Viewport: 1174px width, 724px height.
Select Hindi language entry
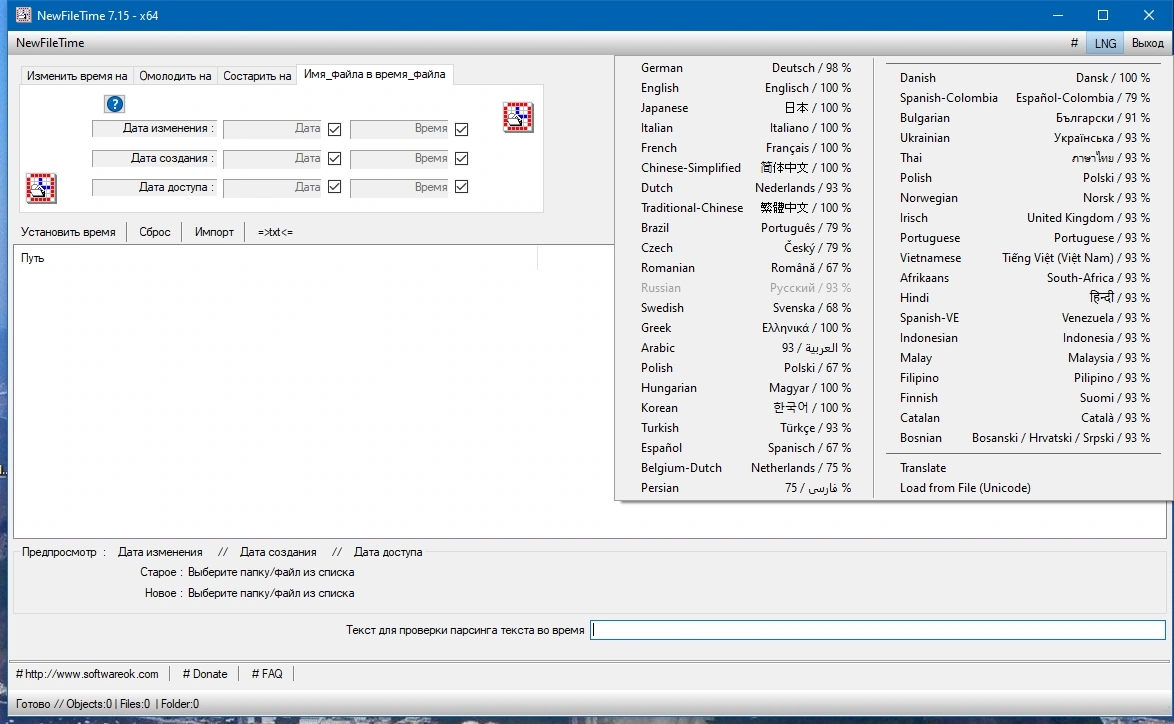click(x=1024, y=298)
